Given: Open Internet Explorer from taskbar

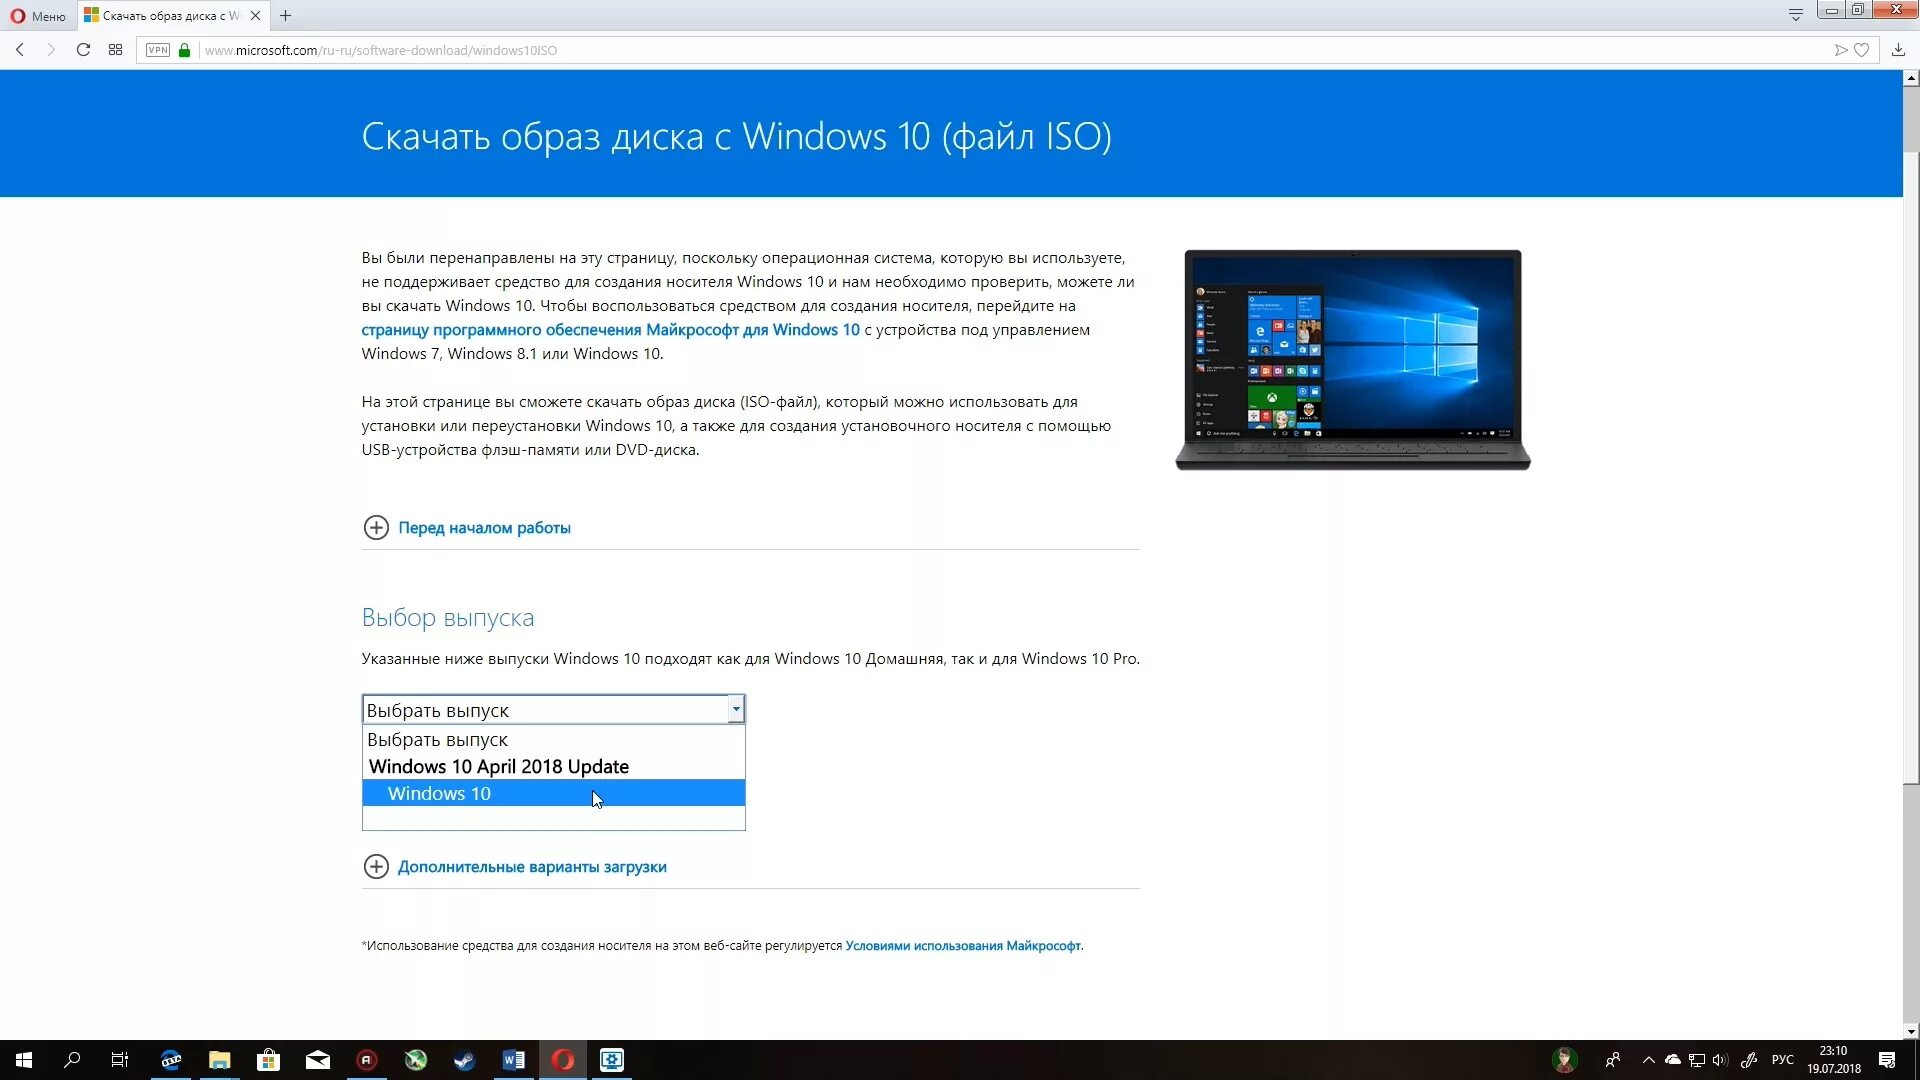Looking at the screenshot, I should (x=171, y=1060).
